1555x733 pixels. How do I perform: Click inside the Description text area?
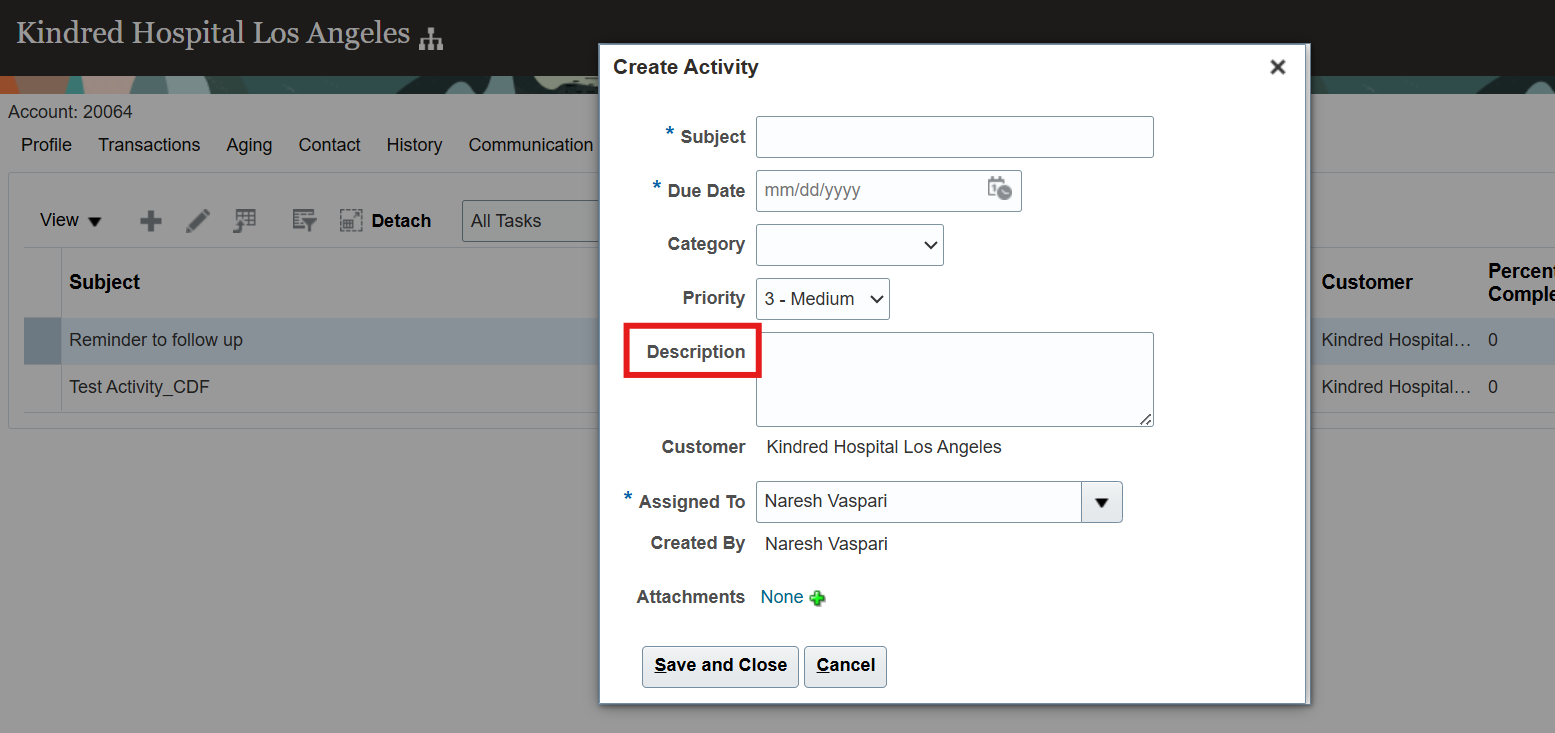(x=955, y=380)
